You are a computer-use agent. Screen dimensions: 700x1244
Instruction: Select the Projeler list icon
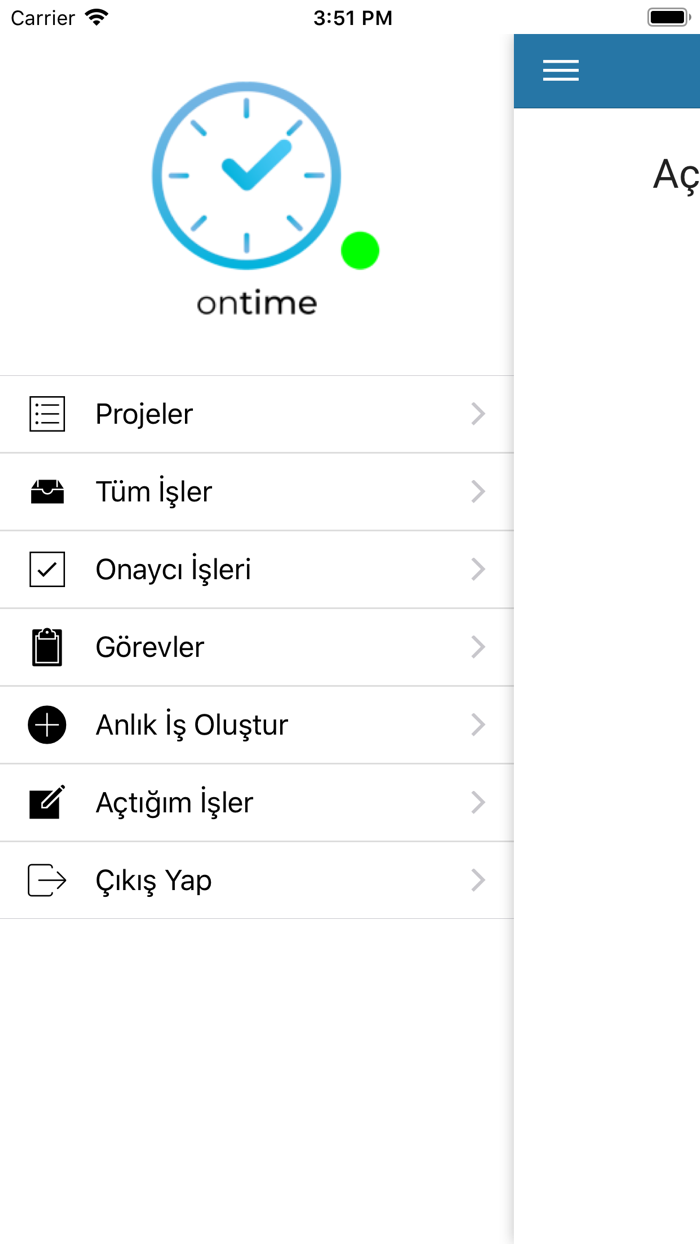point(47,413)
